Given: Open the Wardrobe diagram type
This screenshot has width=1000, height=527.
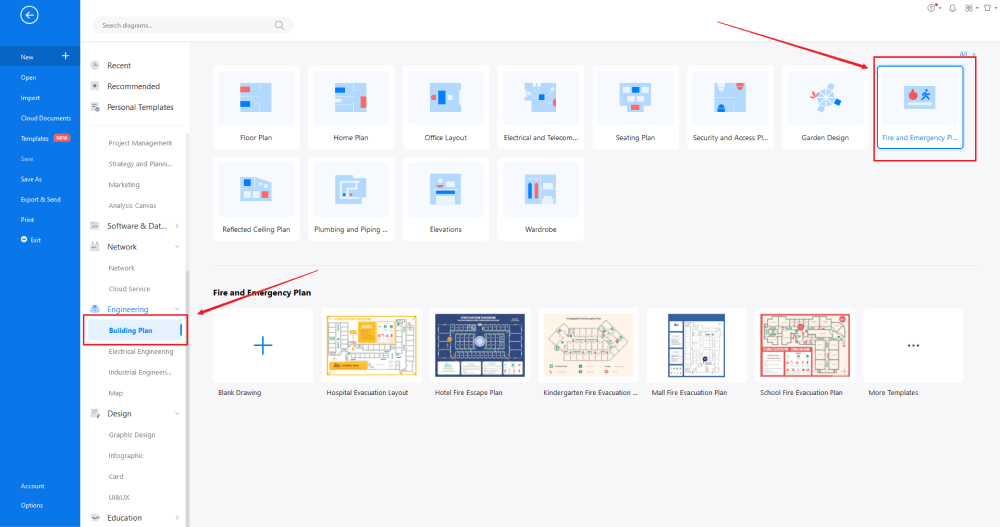Looking at the screenshot, I should 540,190.
